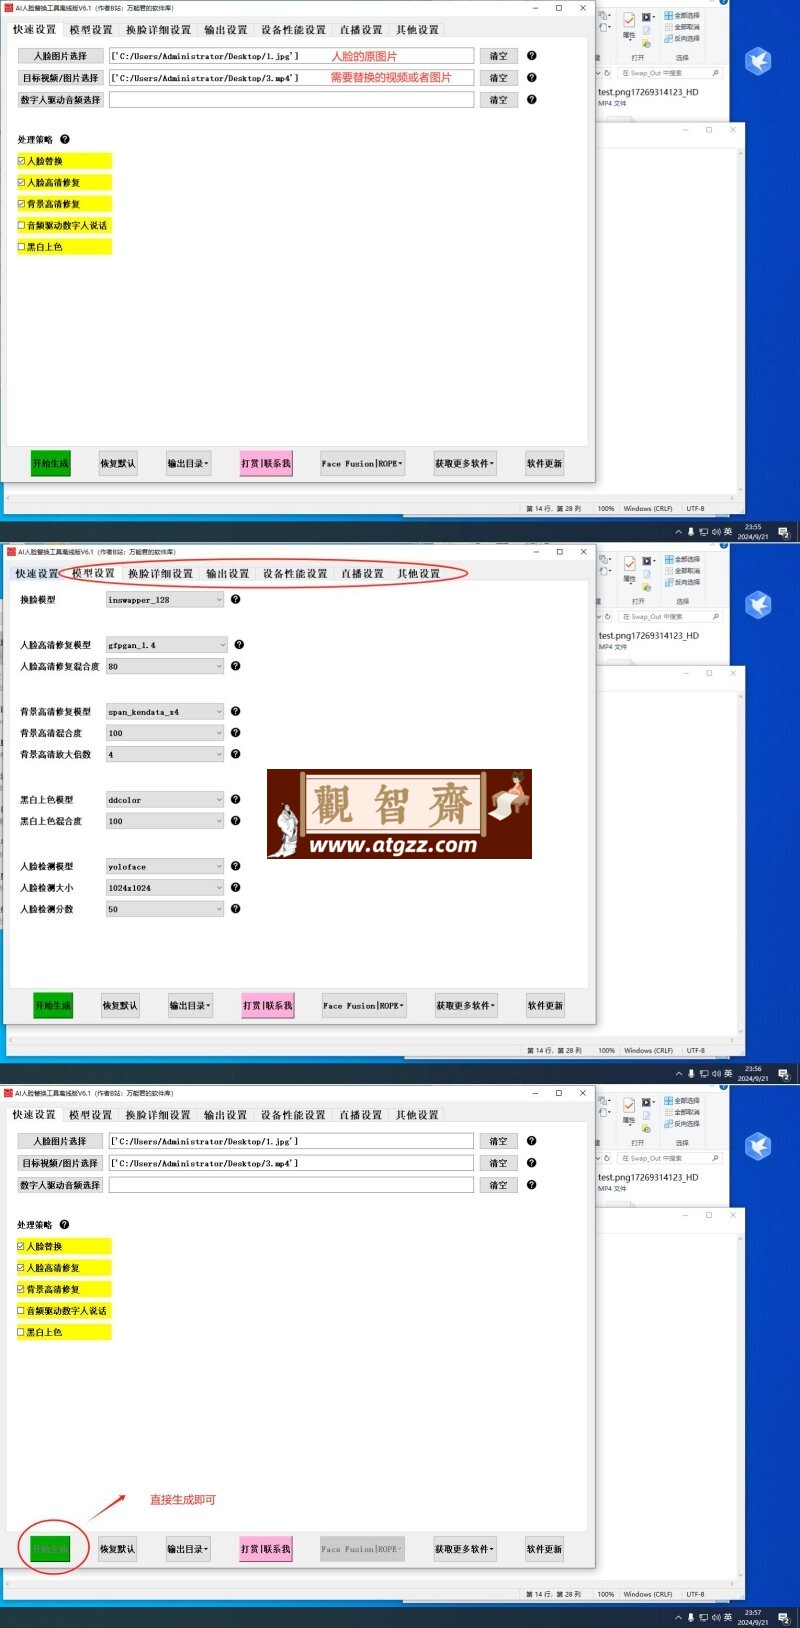Show help for 人脸检测分数
Screen dimensions: 800x1628
[236, 909]
